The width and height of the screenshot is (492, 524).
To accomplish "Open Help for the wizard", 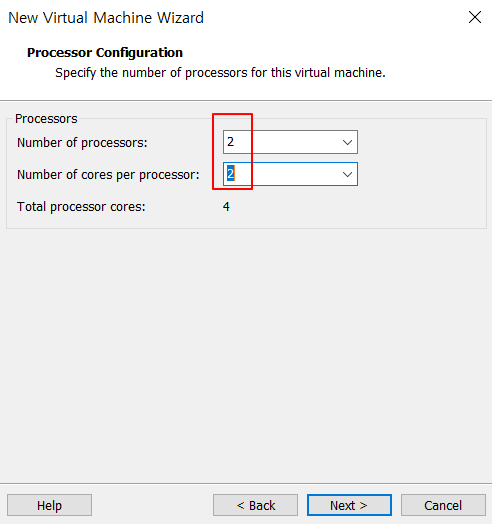I will coord(49,505).
